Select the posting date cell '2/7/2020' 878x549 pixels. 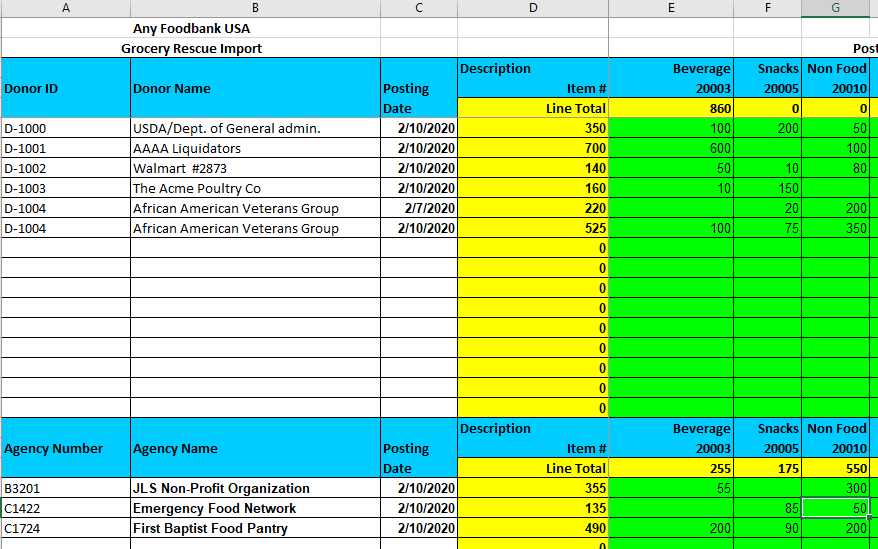point(418,208)
